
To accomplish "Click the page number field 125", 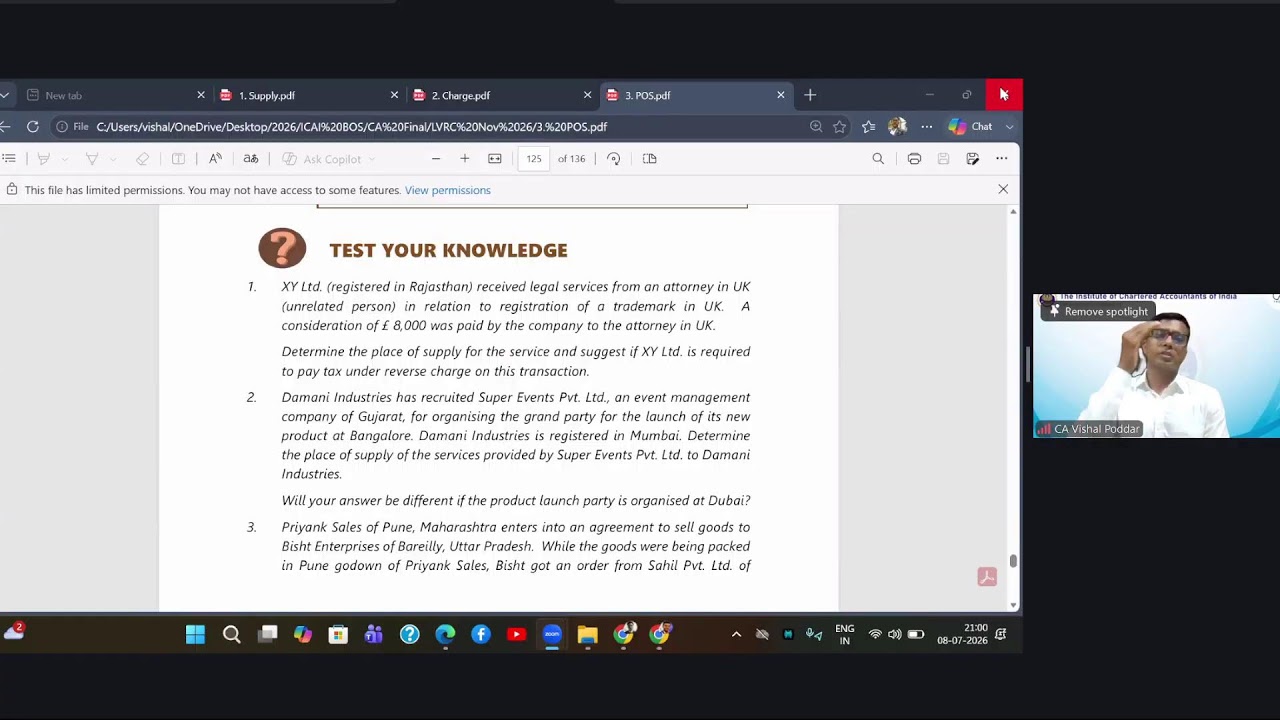I will pyautogui.click(x=534, y=159).
